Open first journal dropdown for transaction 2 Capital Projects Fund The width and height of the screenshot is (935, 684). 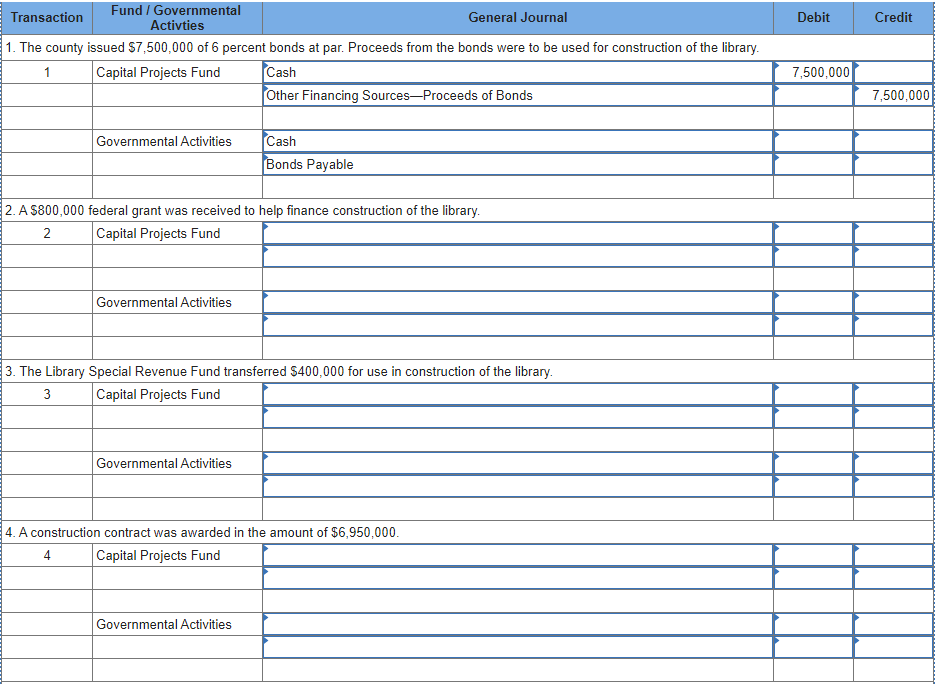click(518, 233)
